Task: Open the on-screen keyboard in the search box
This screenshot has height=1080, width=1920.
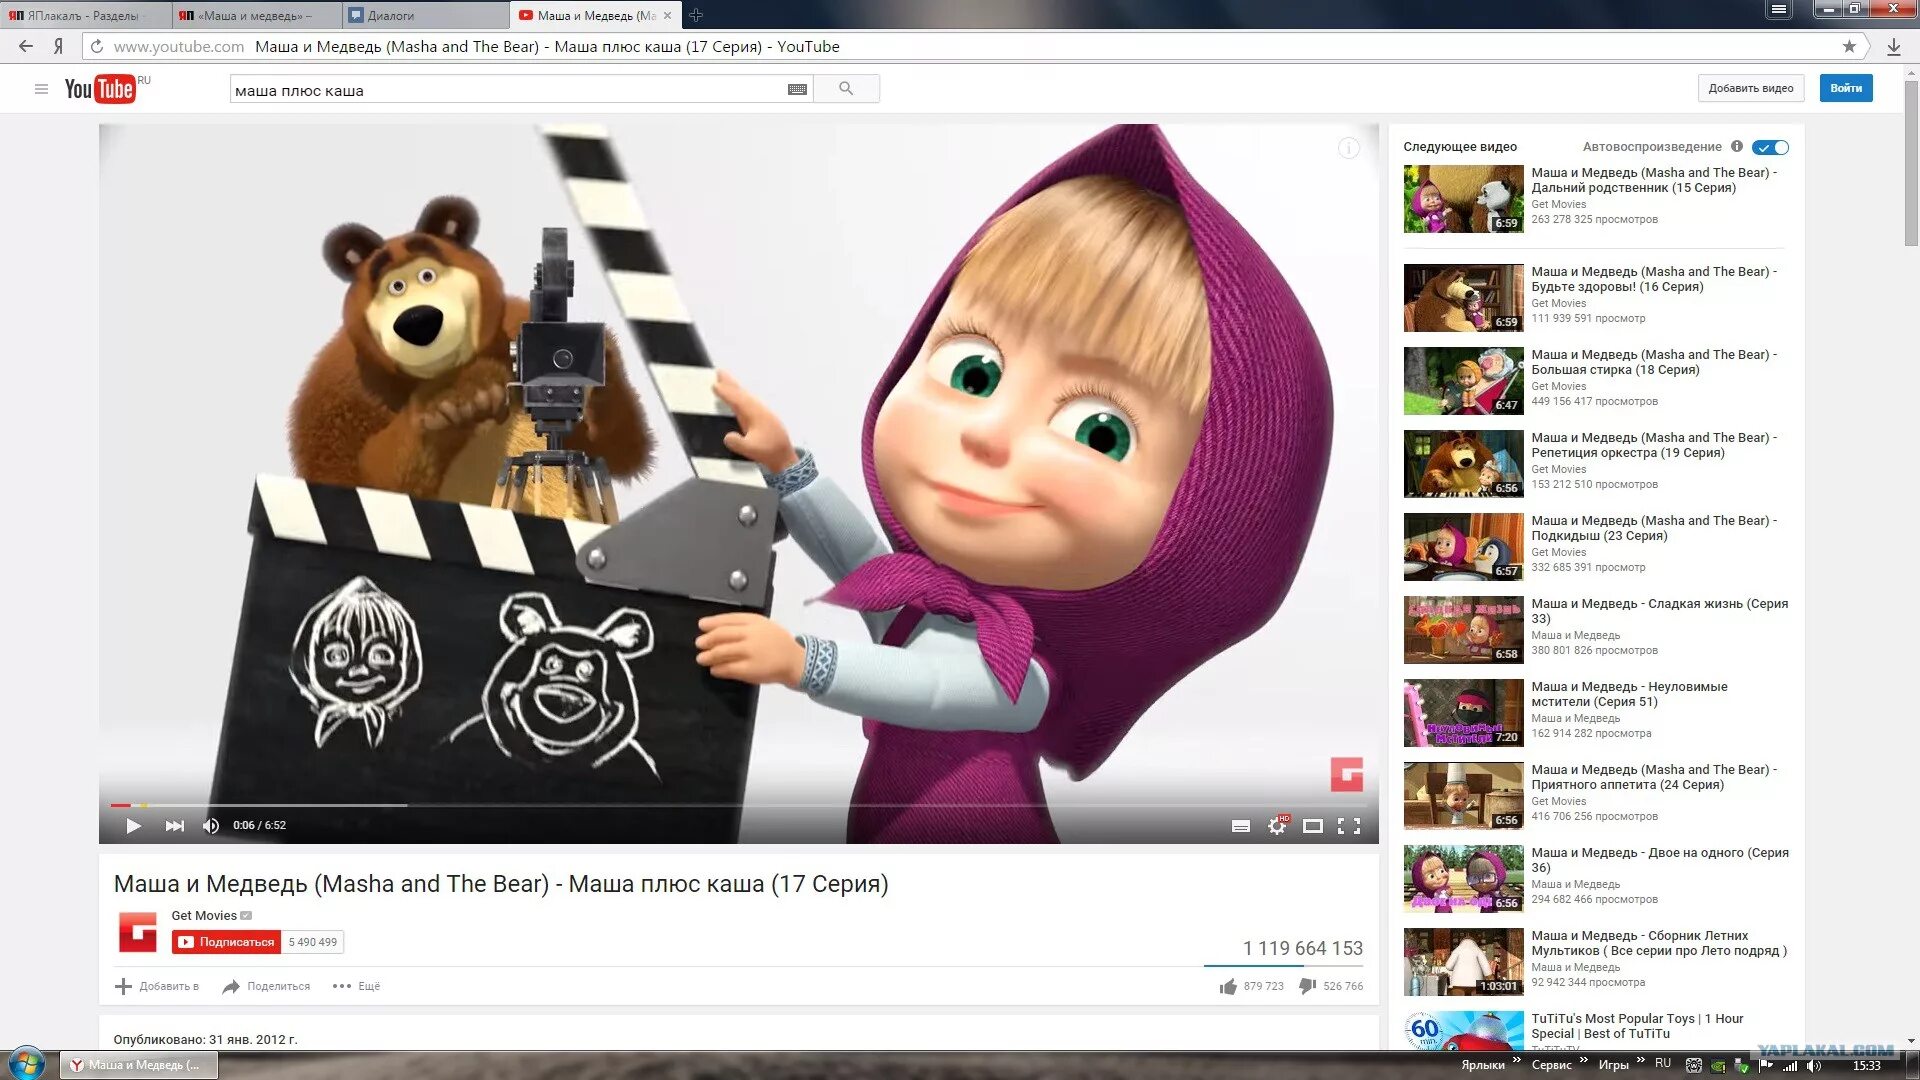Action: tap(797, 90)
